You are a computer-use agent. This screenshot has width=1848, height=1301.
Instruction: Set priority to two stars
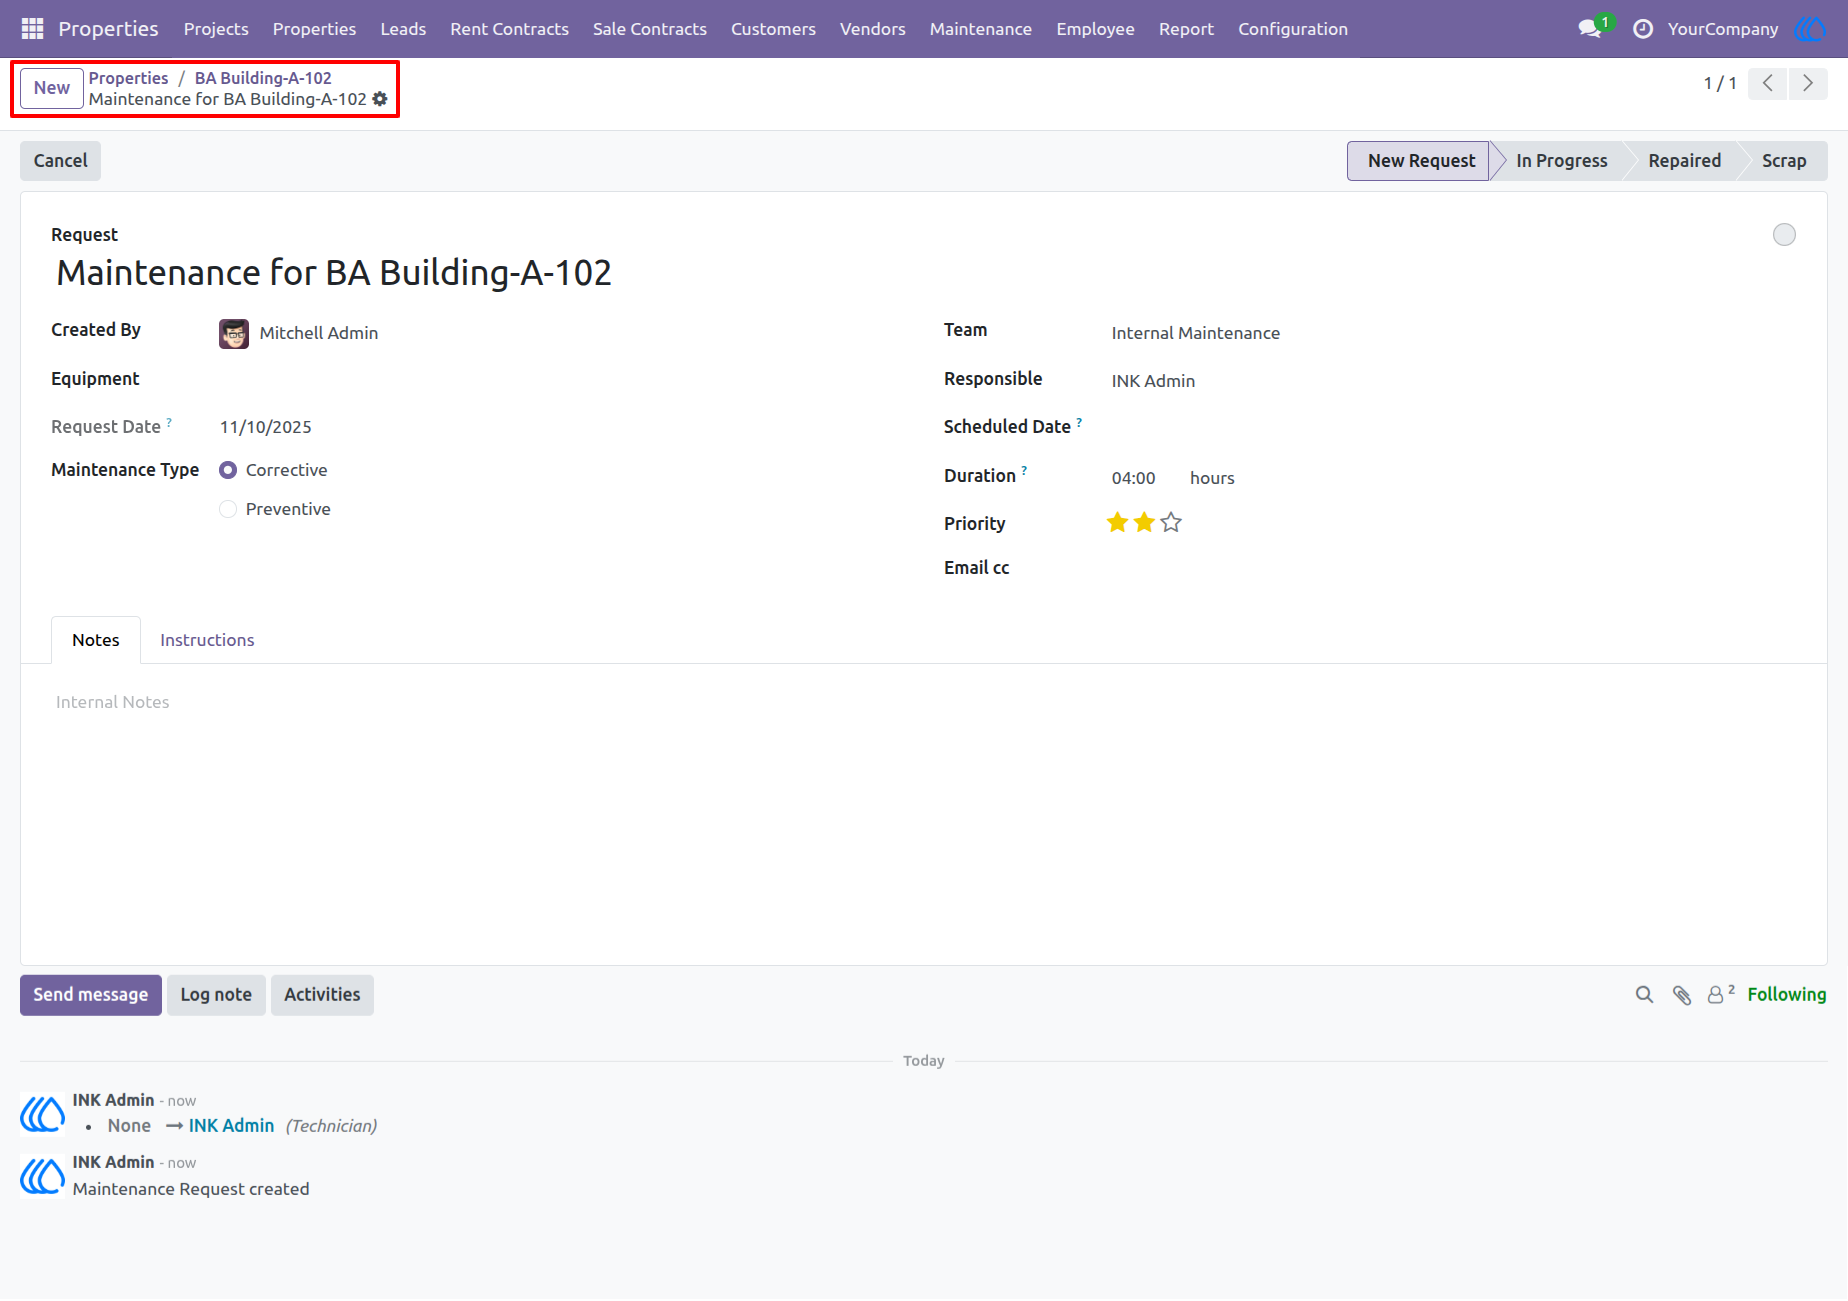coord(1144,522)
